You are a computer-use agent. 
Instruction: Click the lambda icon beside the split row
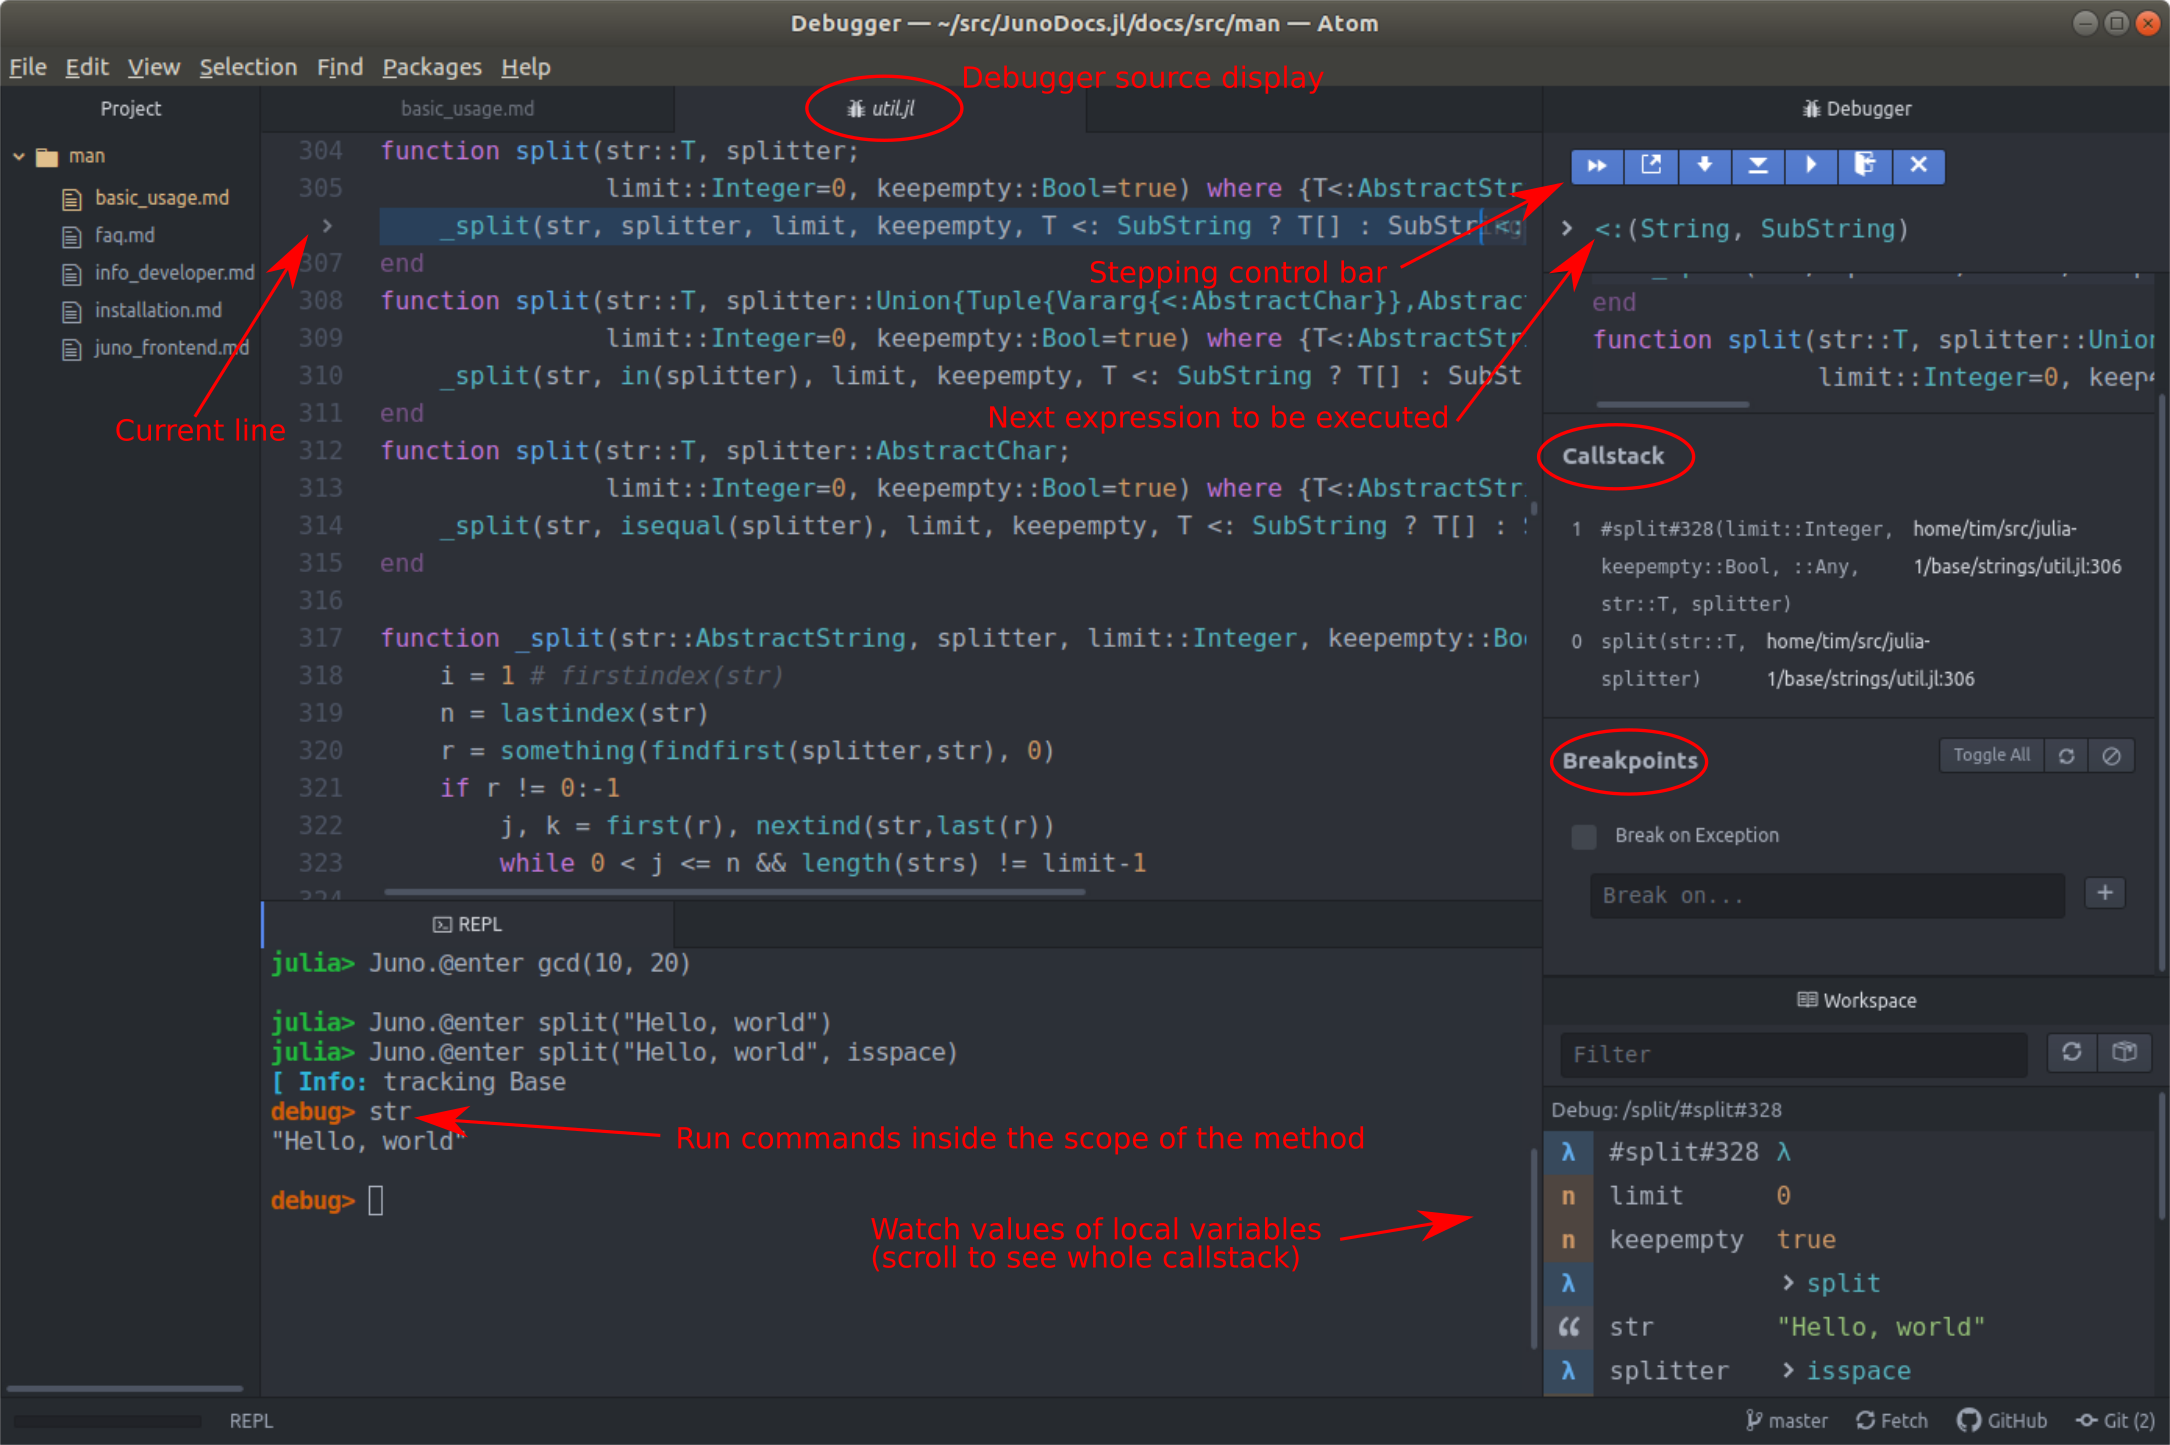1568,1283
